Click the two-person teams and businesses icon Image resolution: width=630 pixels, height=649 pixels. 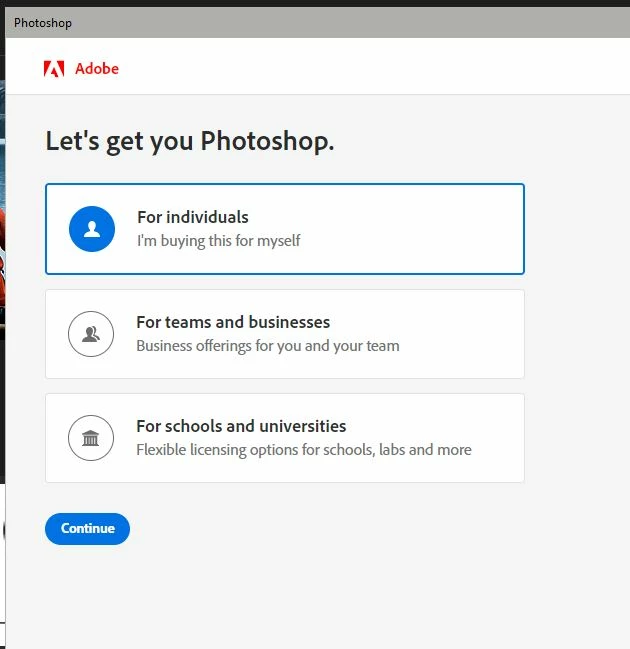[x=91, y=334]
